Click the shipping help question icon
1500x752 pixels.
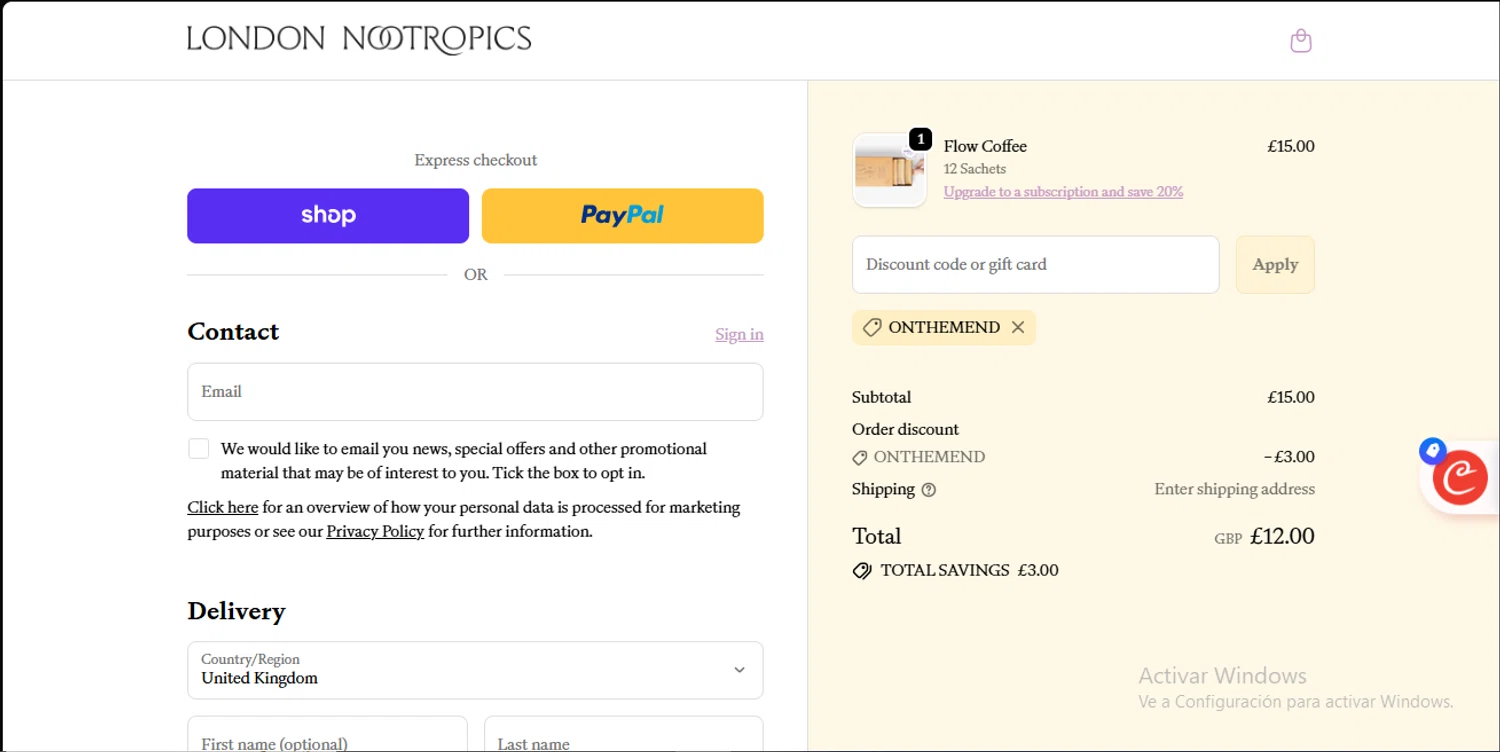928,490
